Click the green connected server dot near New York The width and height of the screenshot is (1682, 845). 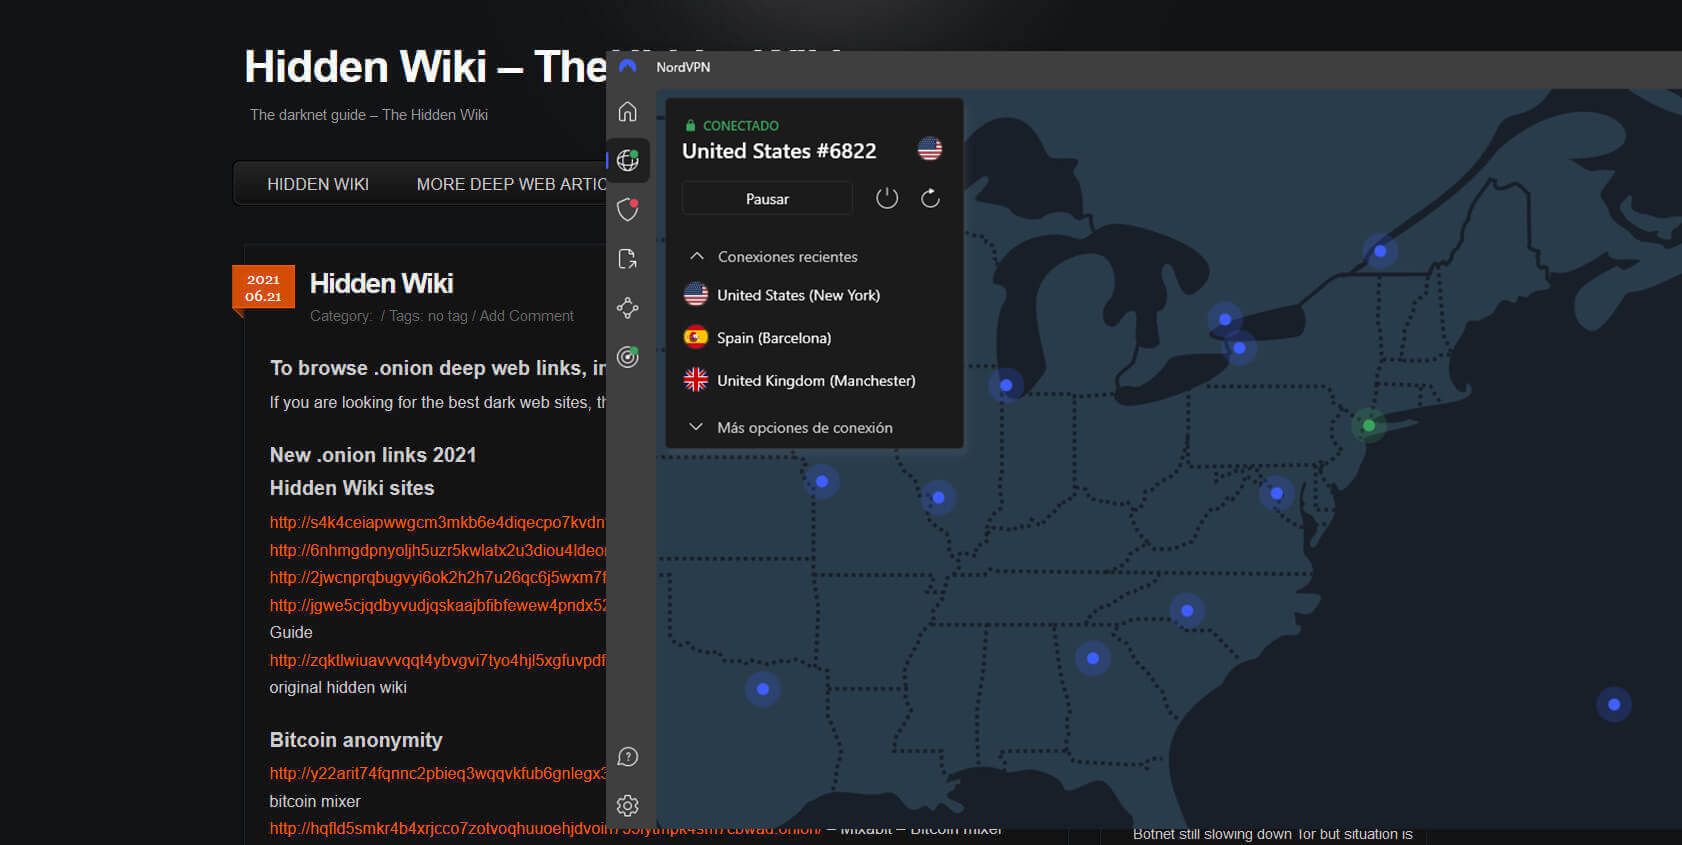tap(1369, 426)
